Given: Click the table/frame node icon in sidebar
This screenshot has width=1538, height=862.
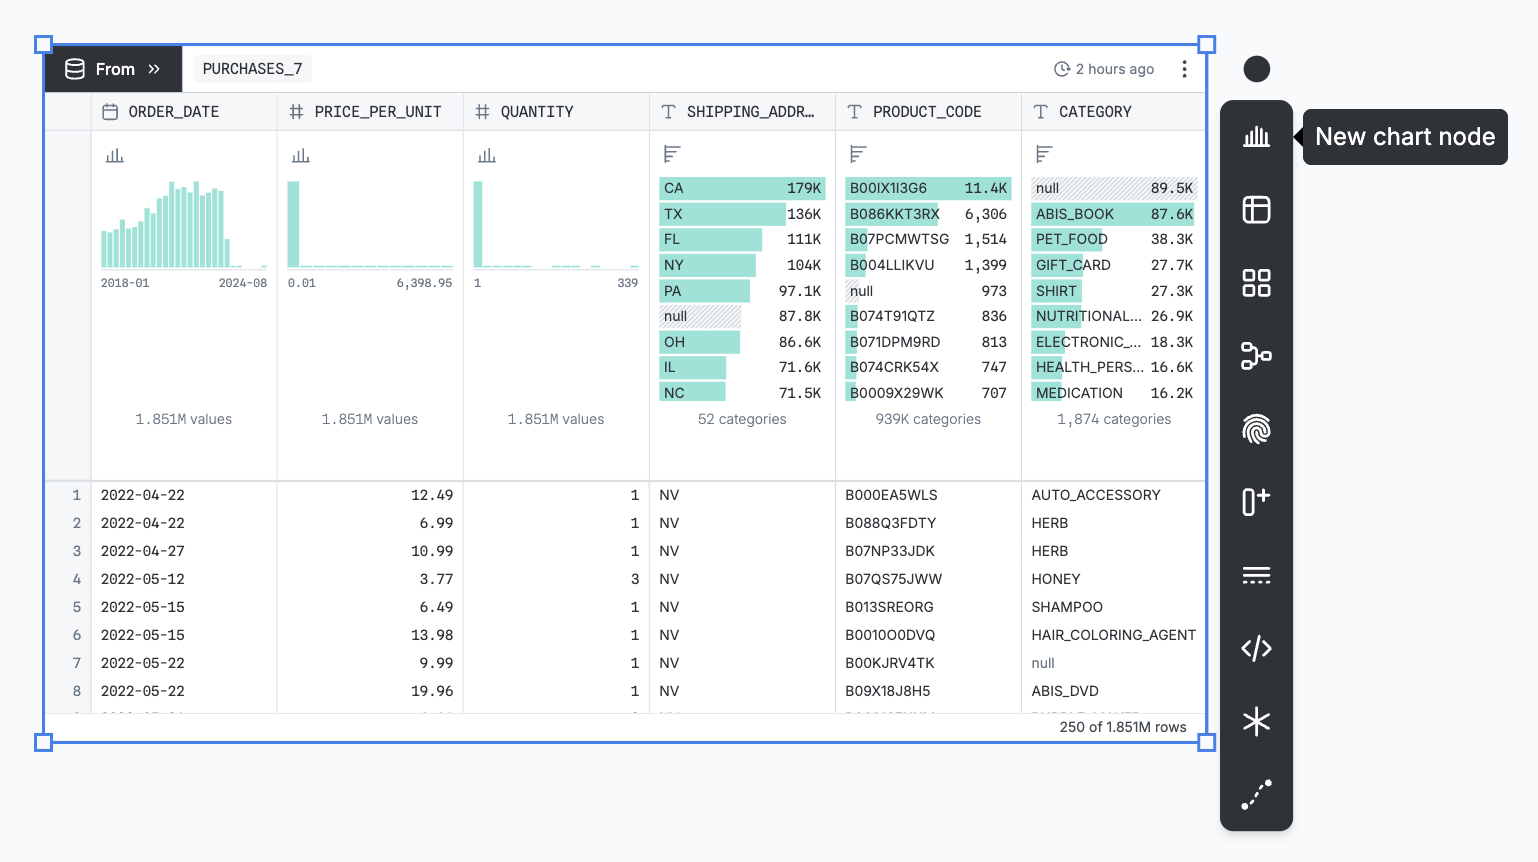Looking at the screenshot, I should [x=1256, y=210].
